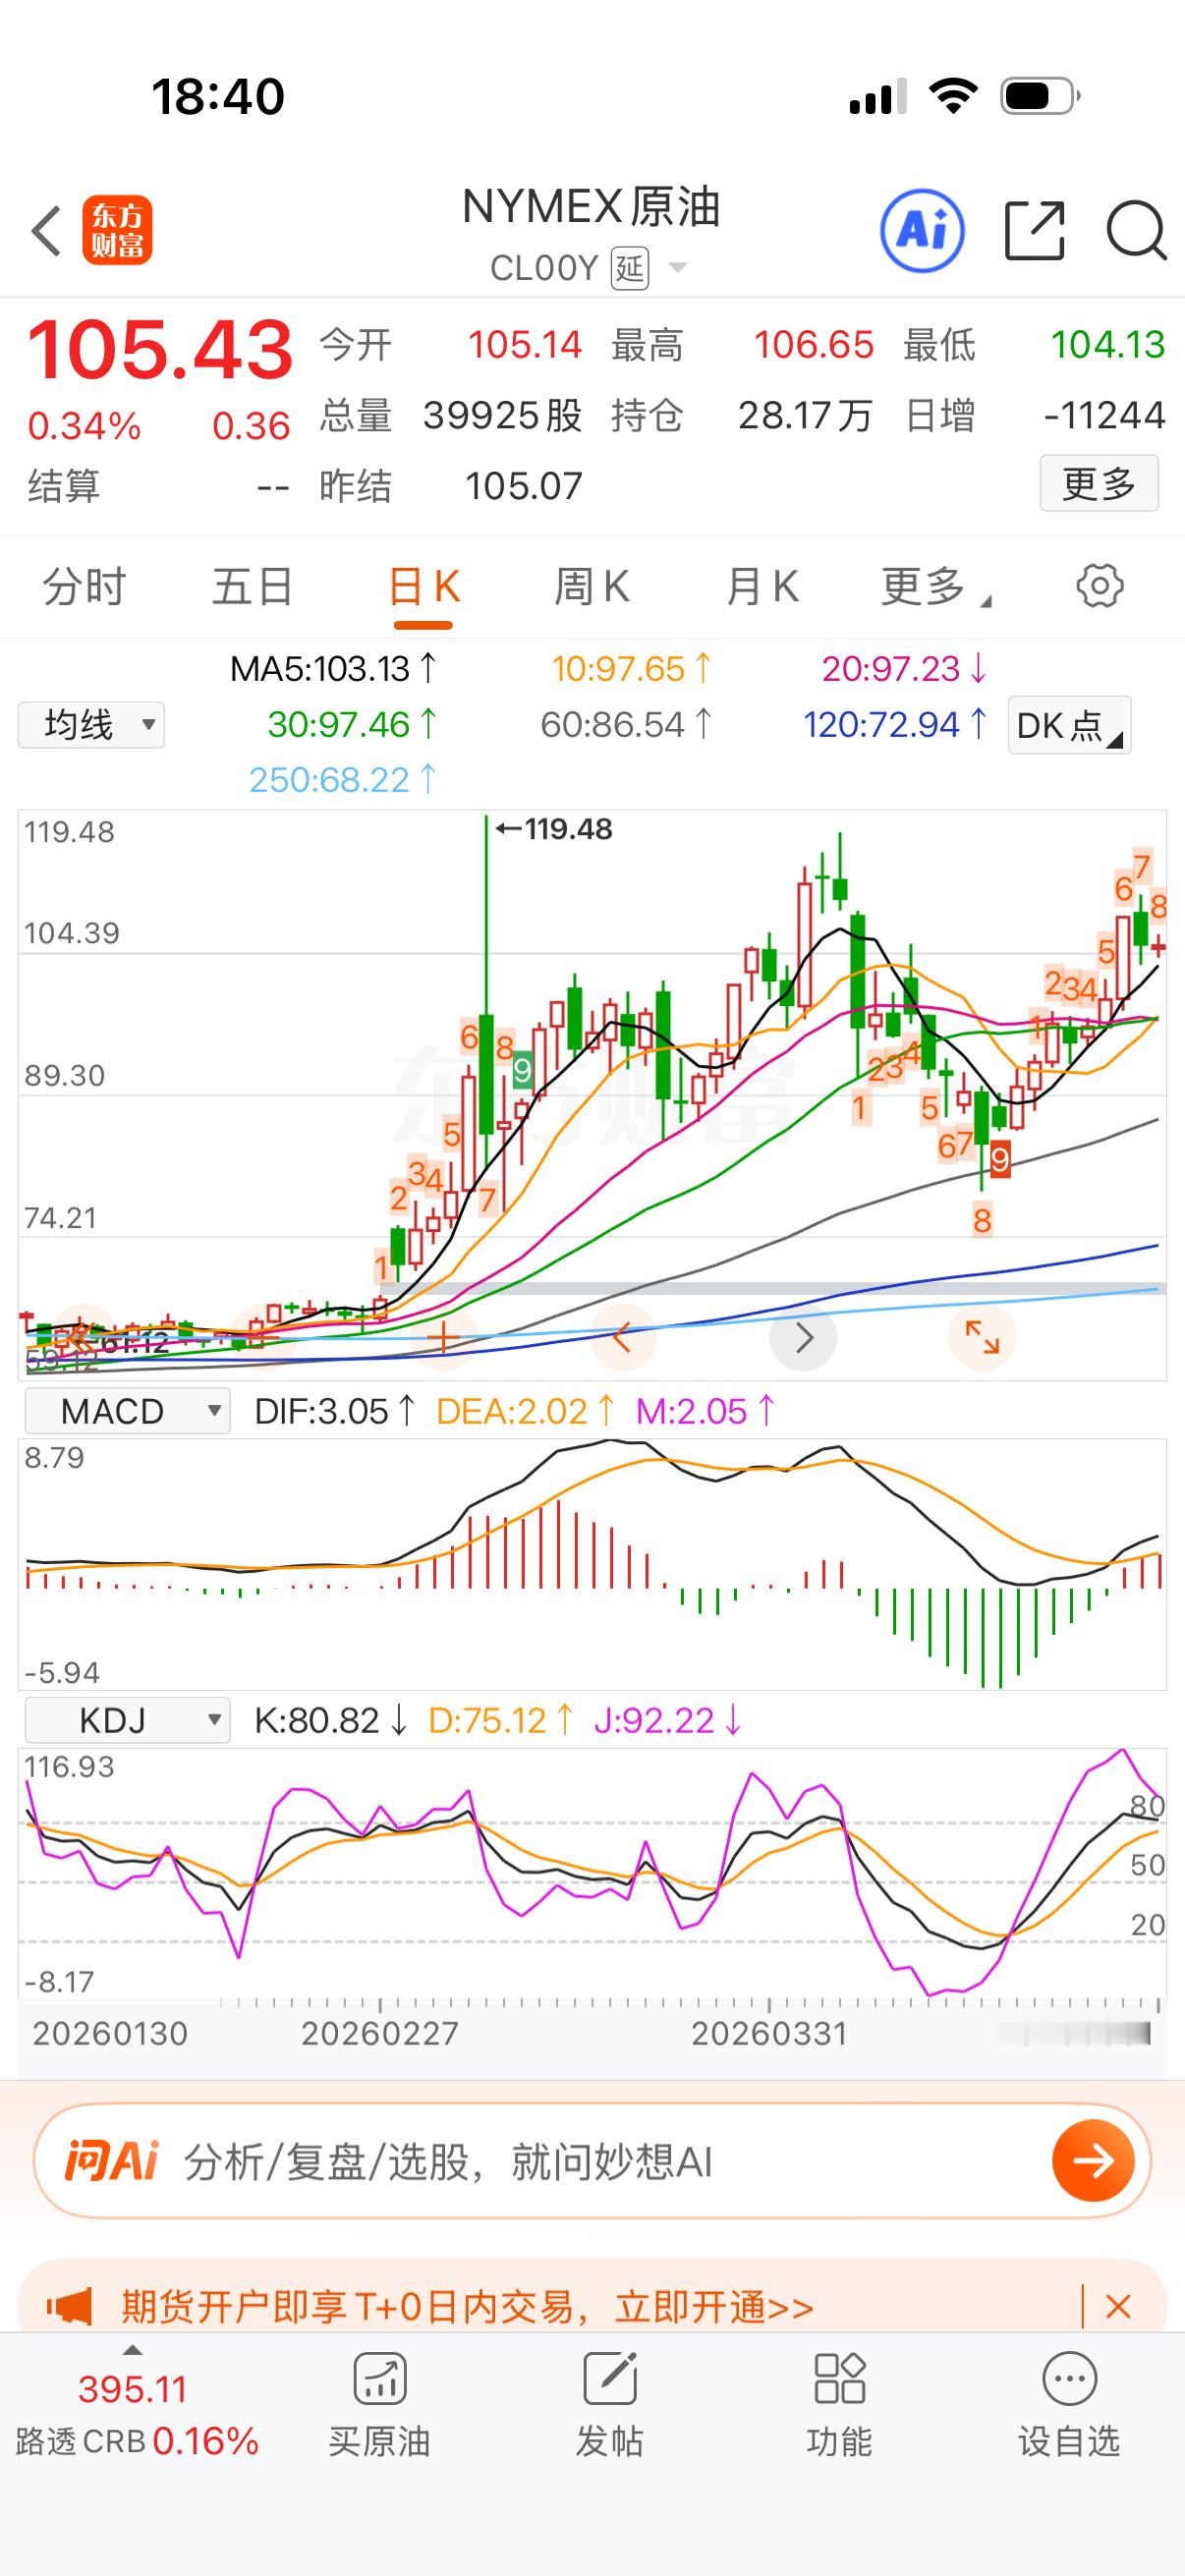The width and height of the screenshot is (1185, 2576).
Task: Expand the 更多 period dropdown
Action: point(935,586)
